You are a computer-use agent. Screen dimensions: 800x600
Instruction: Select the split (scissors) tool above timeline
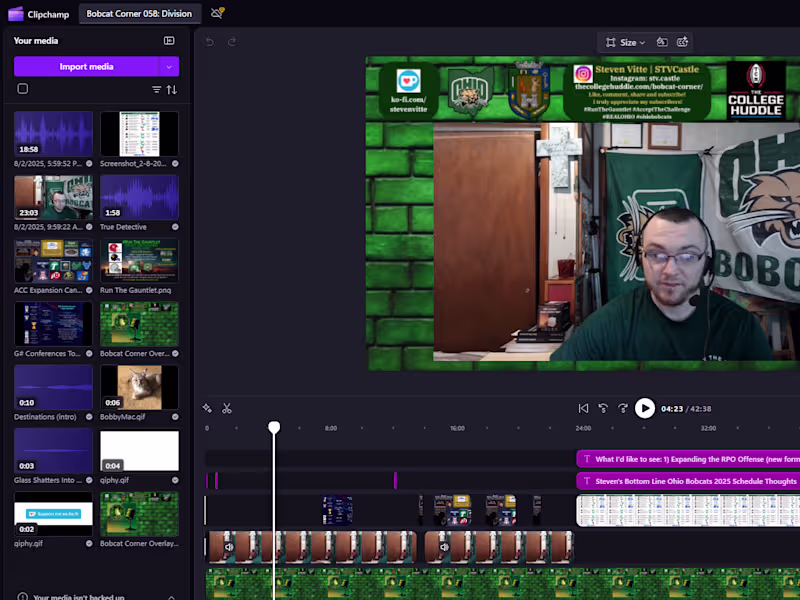pos(227,408)
